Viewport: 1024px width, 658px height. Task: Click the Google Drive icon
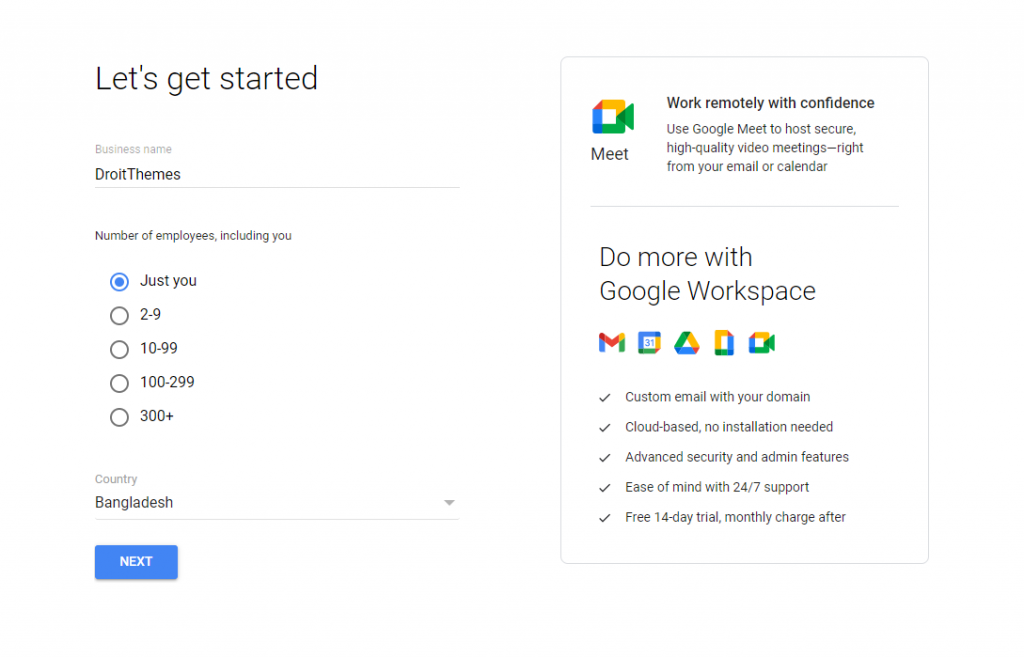coord(686,343)
